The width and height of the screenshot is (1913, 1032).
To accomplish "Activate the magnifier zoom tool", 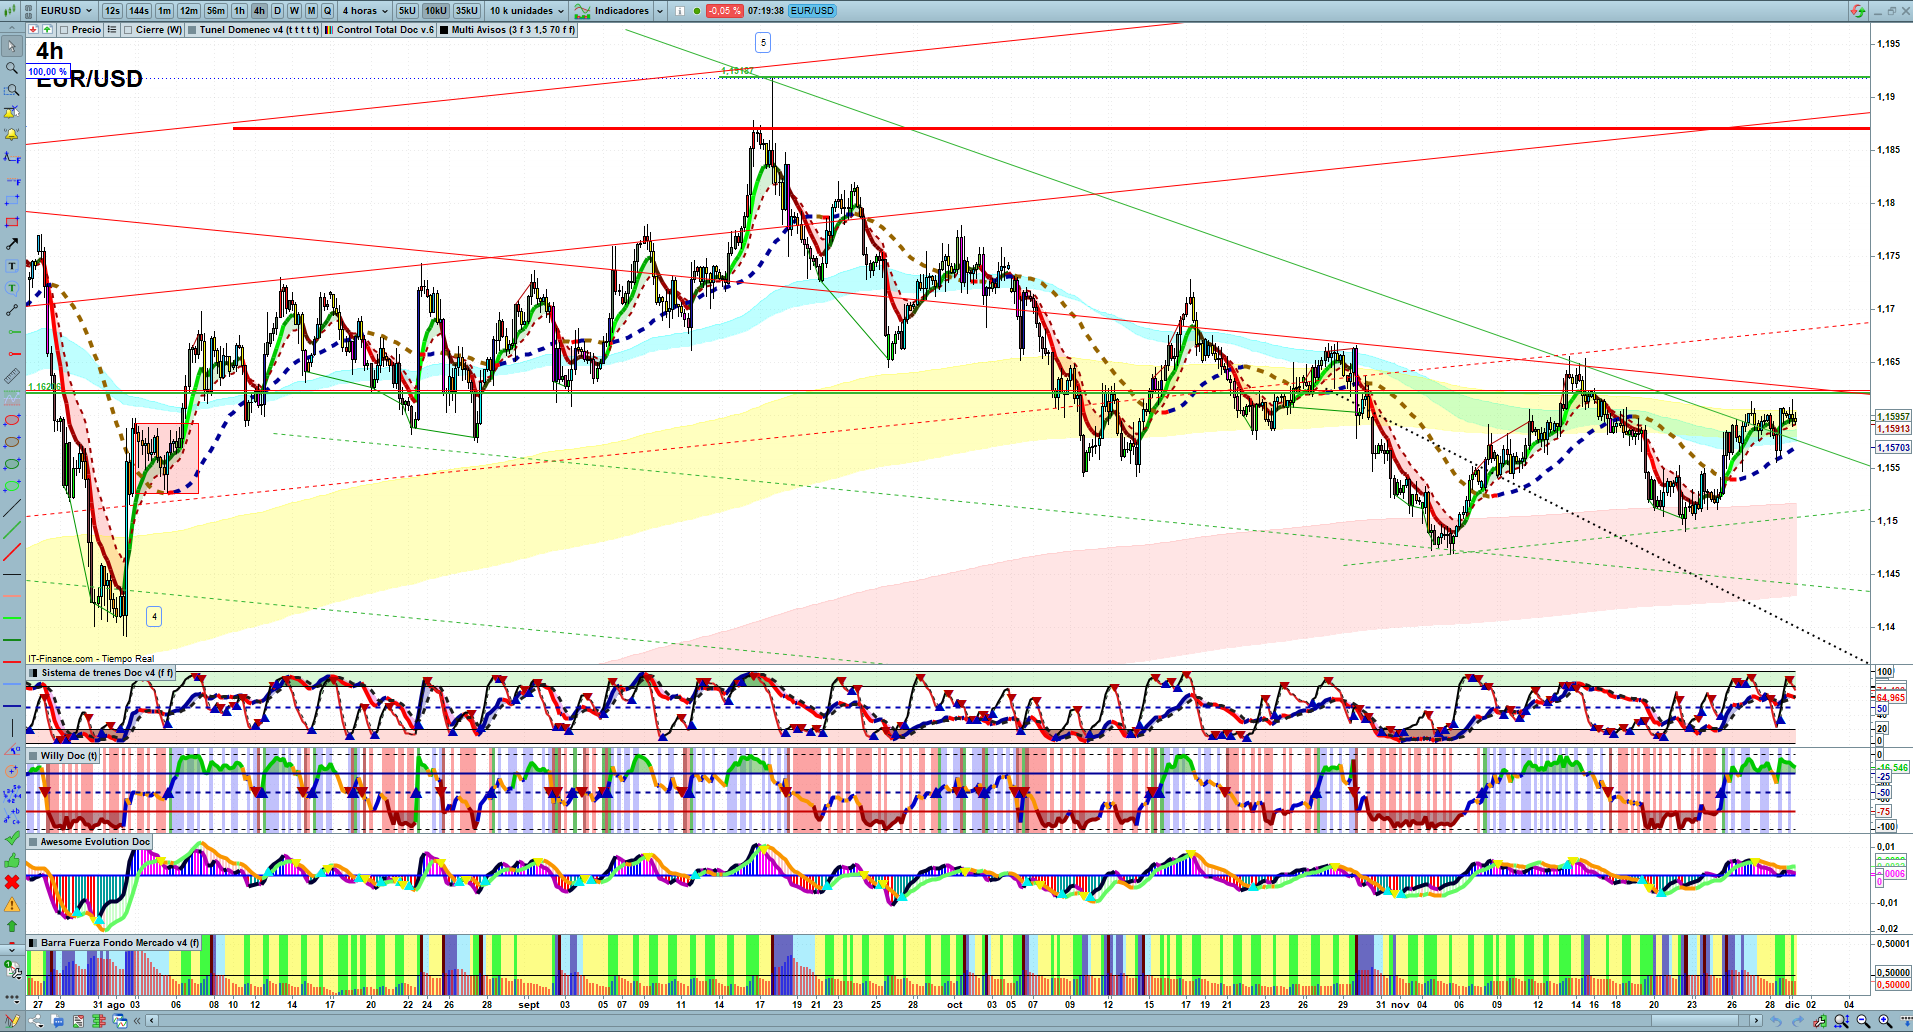I will click(x=12, y=68).
